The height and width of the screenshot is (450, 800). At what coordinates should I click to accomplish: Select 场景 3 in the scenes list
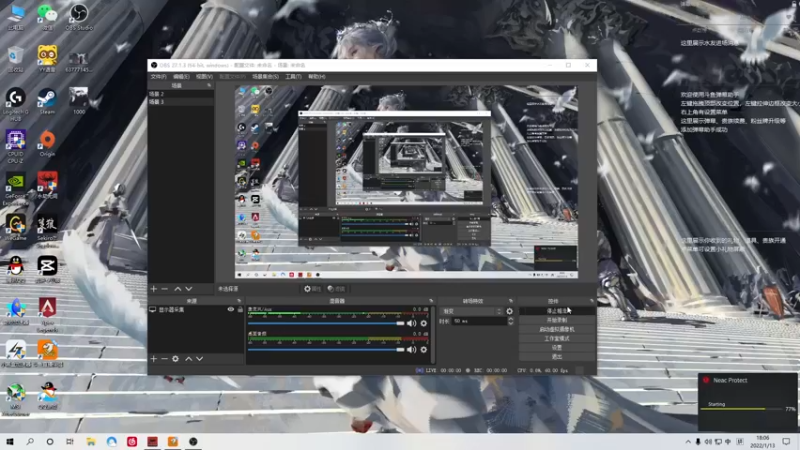(181, 102)
